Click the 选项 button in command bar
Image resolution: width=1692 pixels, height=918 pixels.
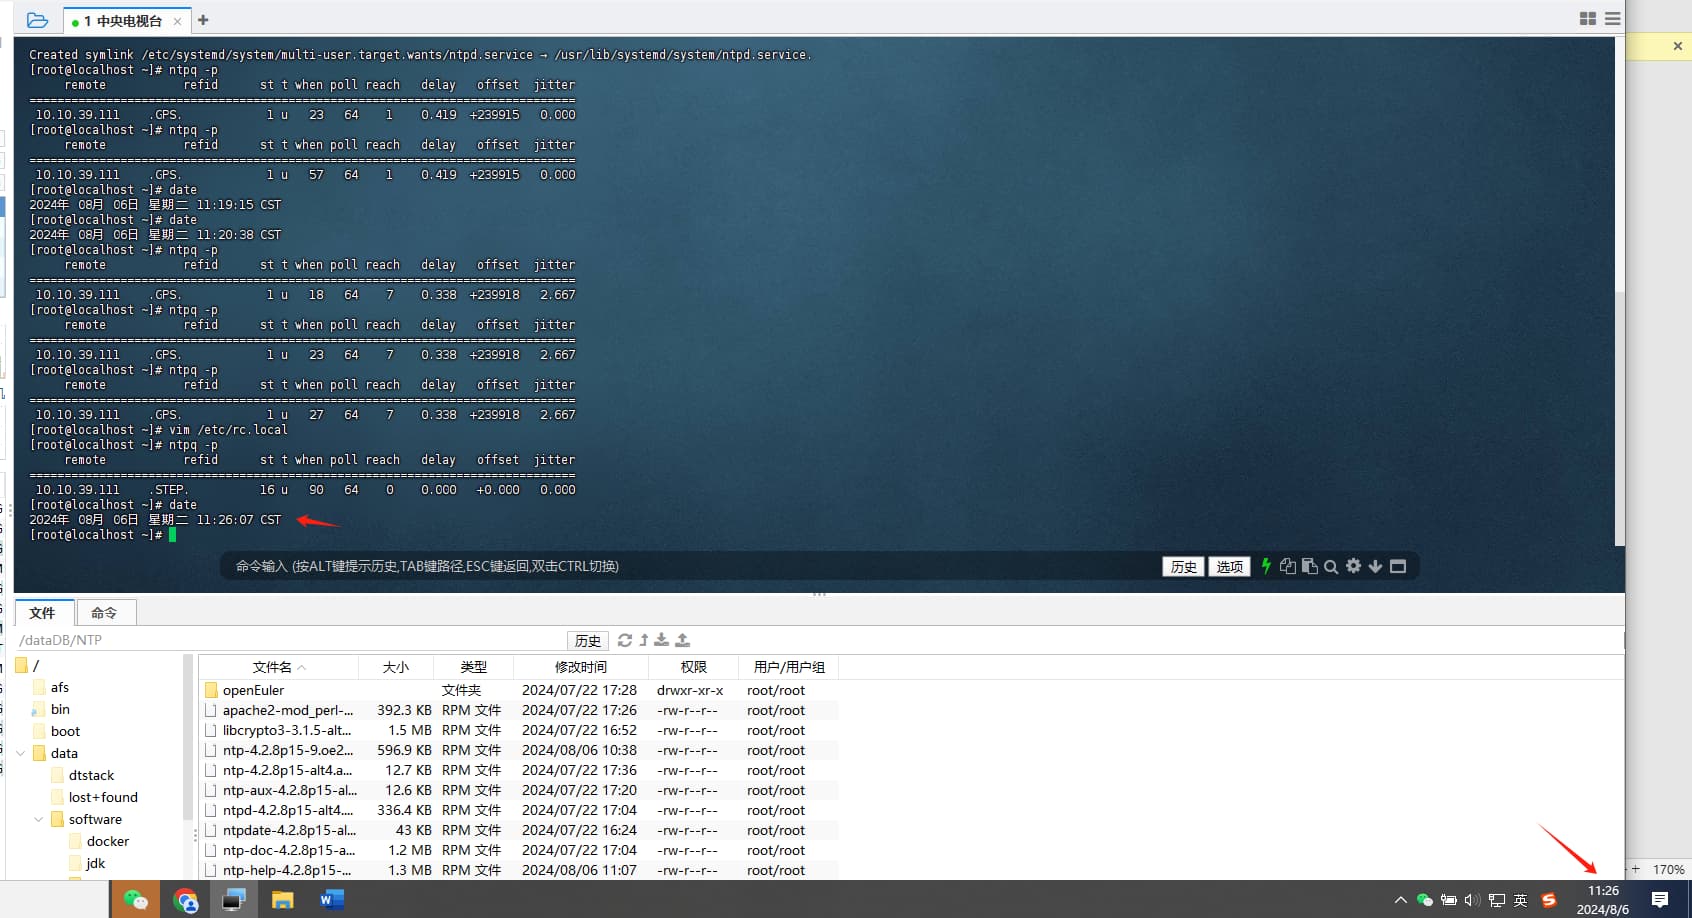point(1229,567)
